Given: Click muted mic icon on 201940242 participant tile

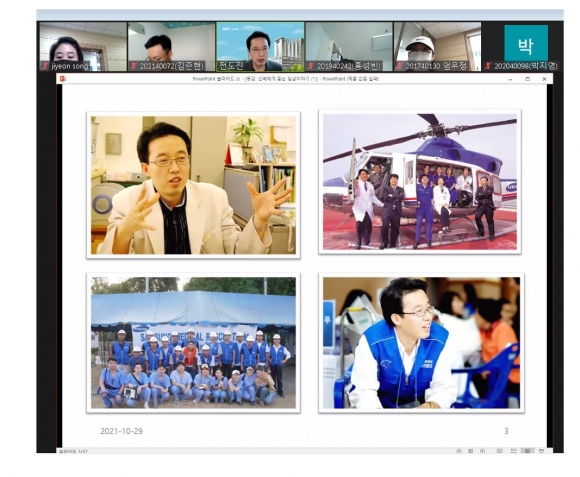Looking at the screenshot, I should [311, 66].
